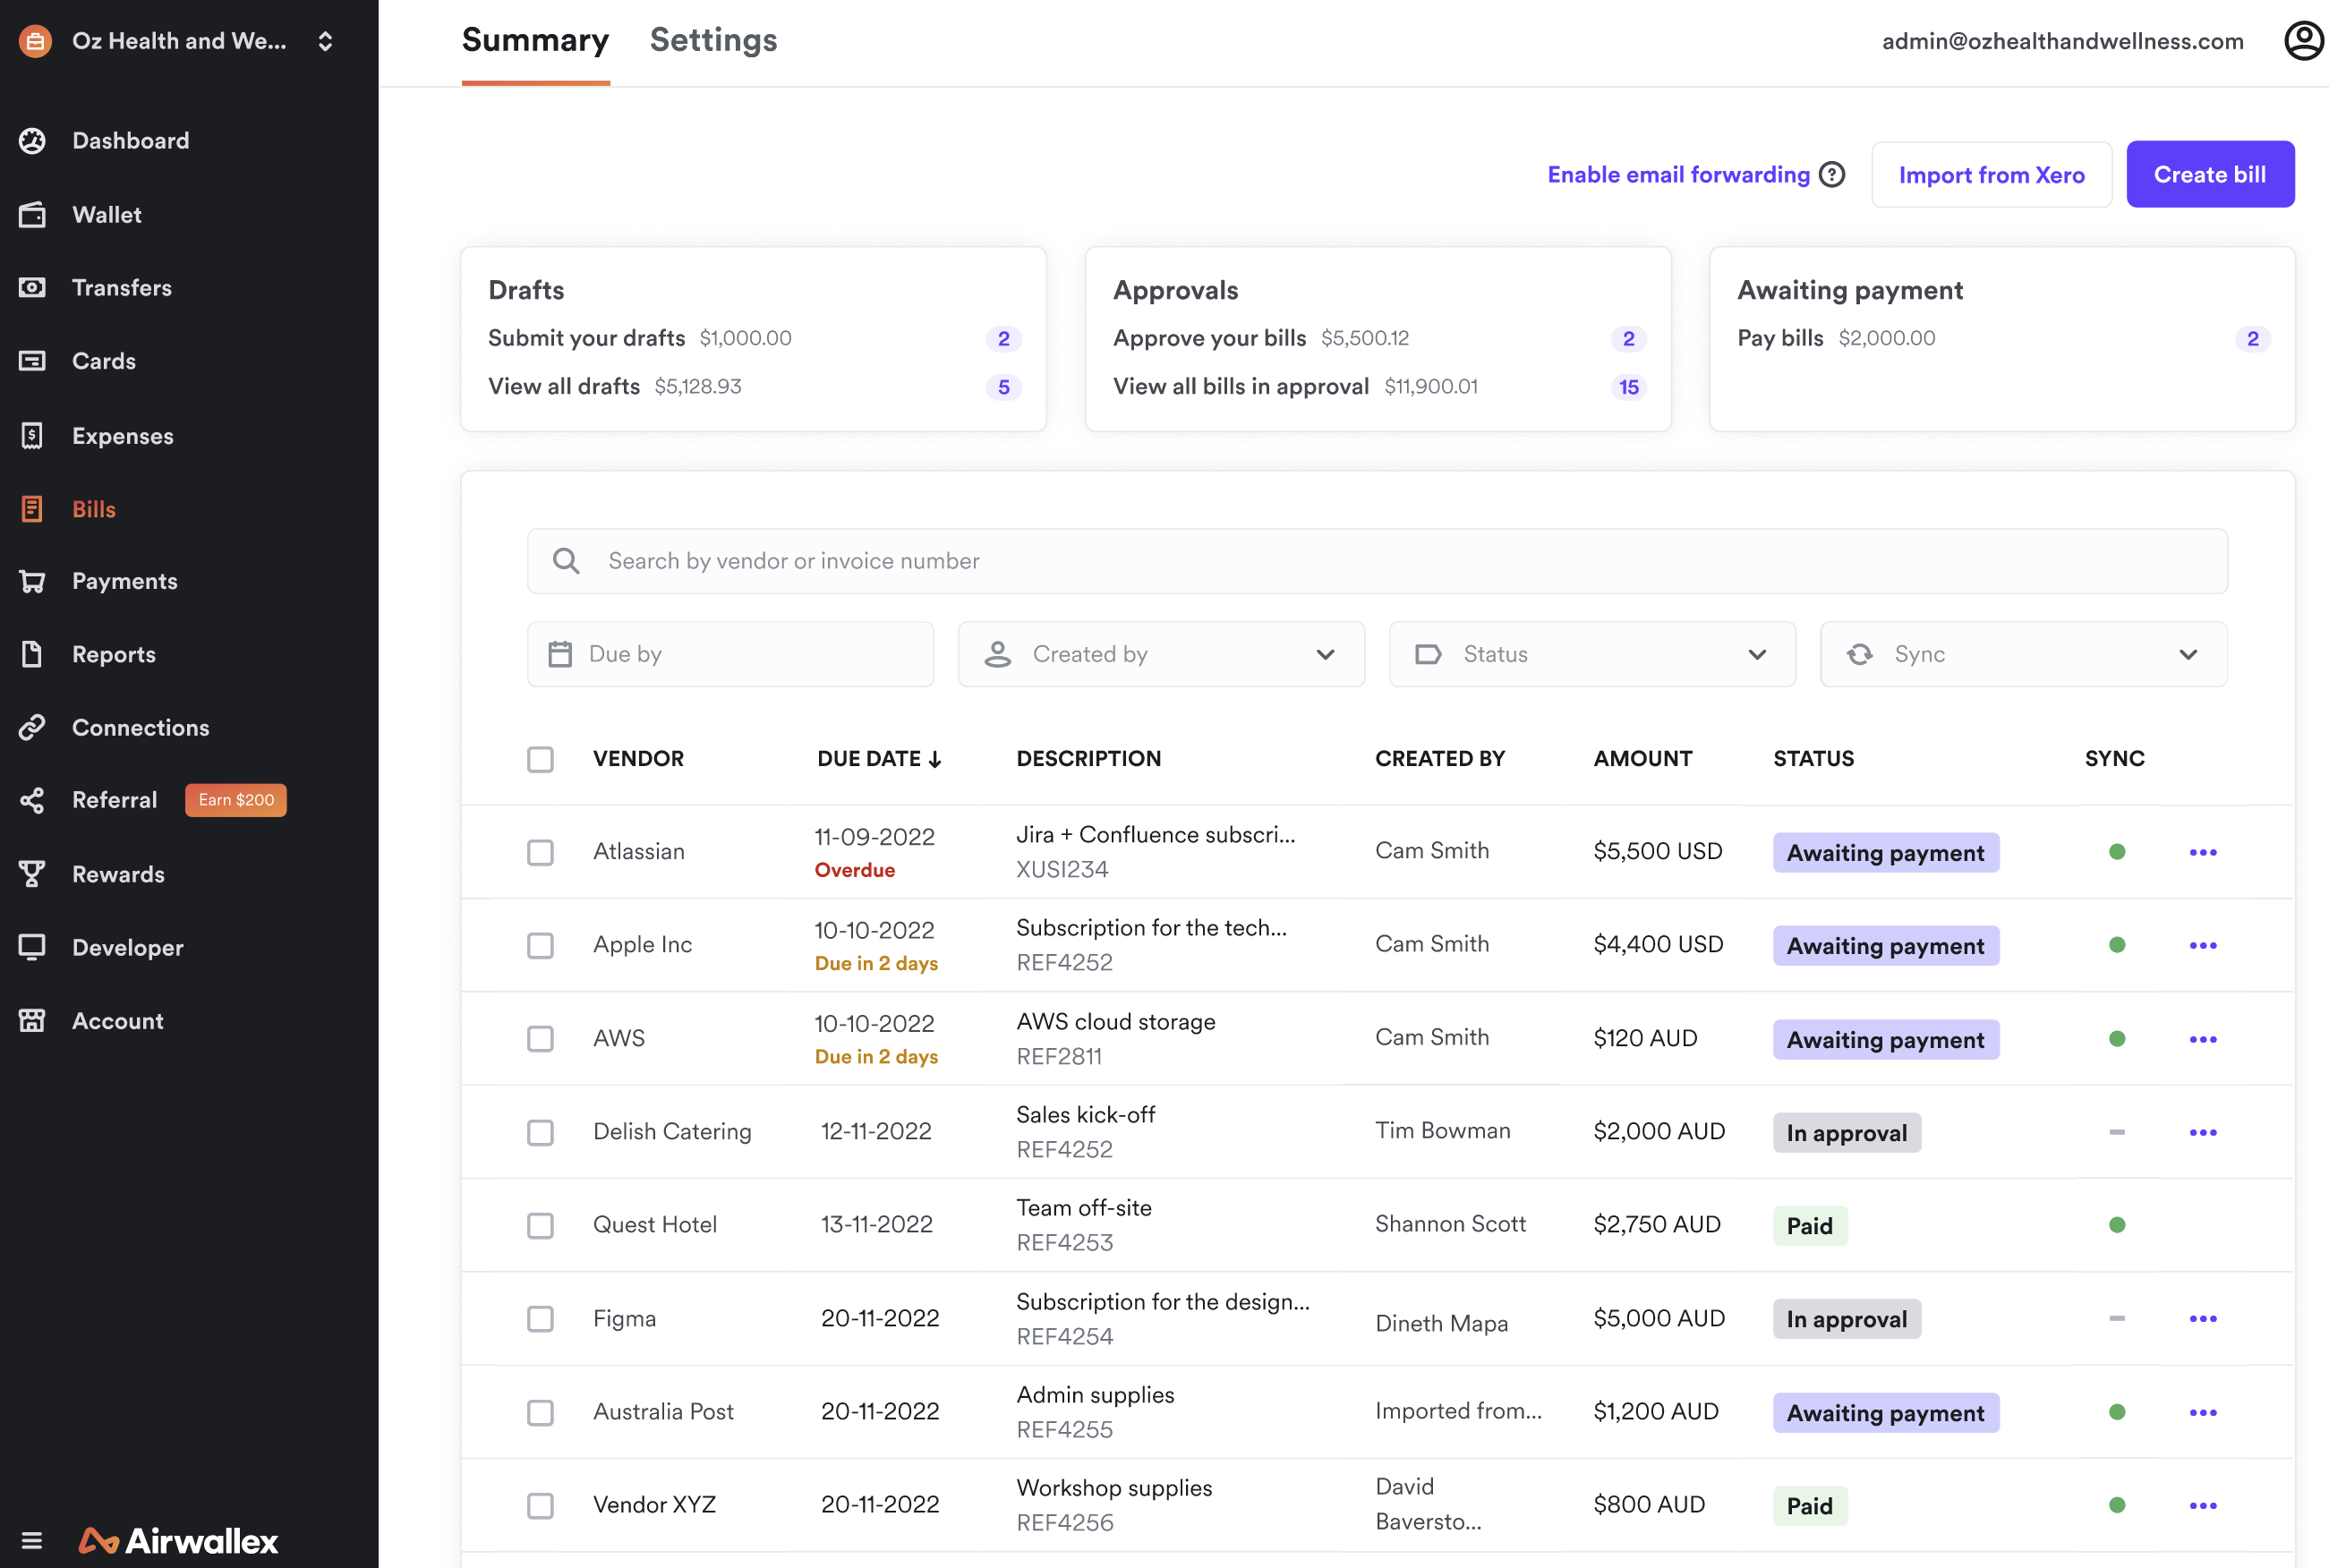Image resolution: width=2329 pixels, height=1568 pixels.
Task: Tick the select-all checkbox in table header
Action: click(540, 759)
